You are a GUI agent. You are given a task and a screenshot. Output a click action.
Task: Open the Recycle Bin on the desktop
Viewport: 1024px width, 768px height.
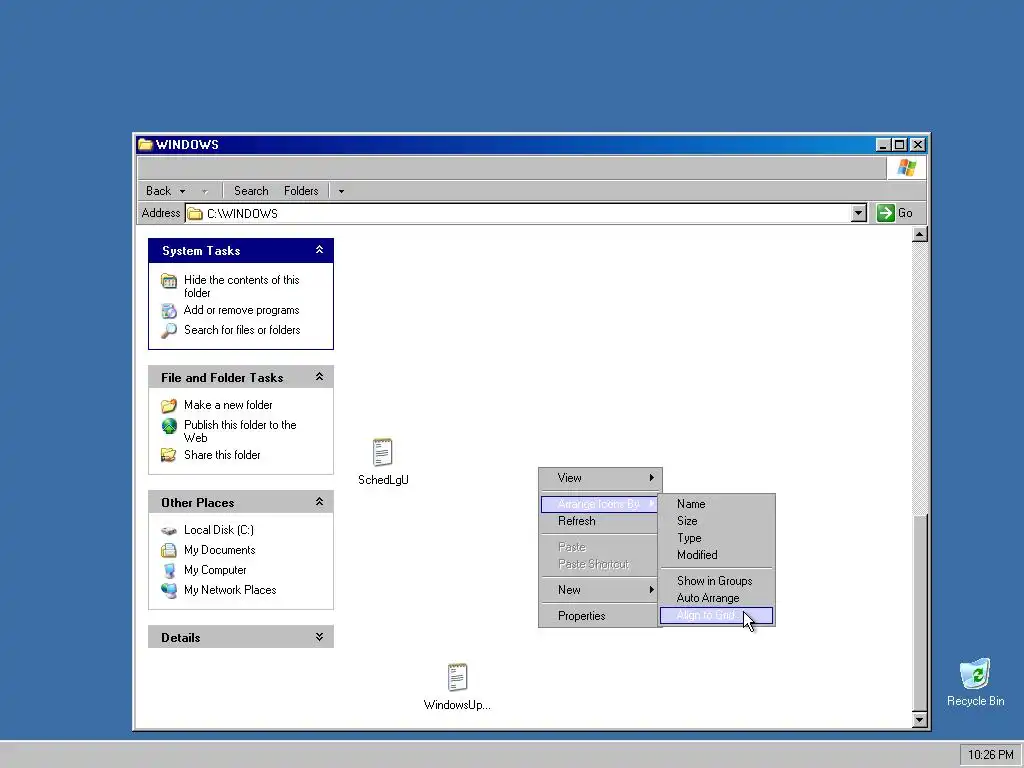(x=975, y=674)
